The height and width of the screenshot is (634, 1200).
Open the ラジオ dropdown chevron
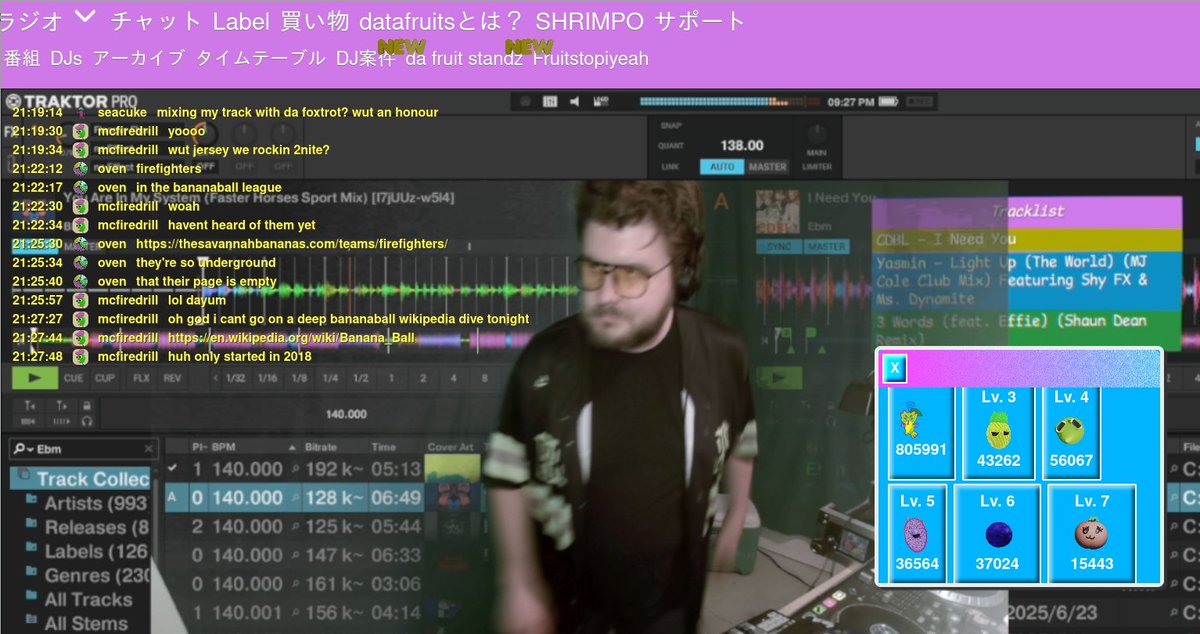(x=86, y=17)
